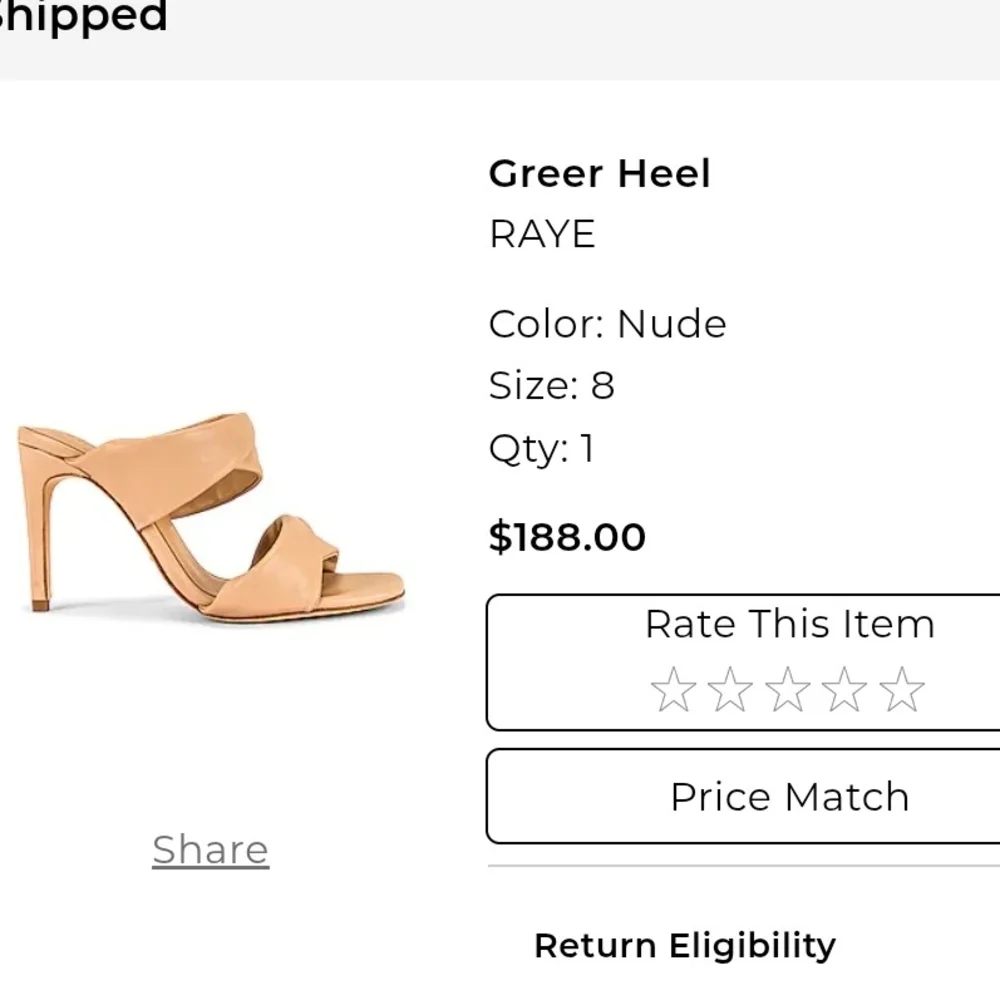
Task: Select the Color: Nude text
Action: pyautogui.click(x=607, y=324)
